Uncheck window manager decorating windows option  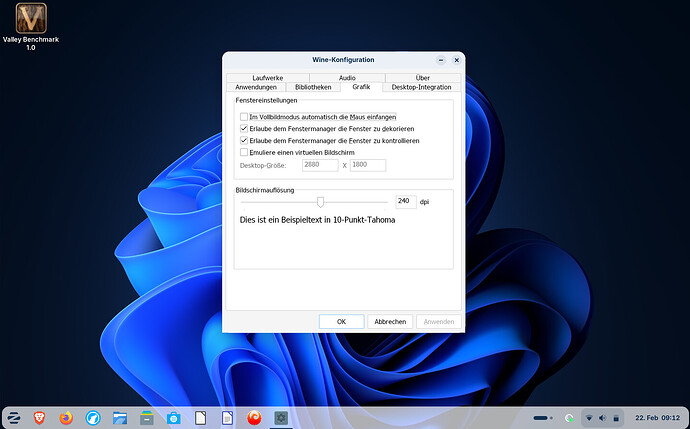[244, 129]
